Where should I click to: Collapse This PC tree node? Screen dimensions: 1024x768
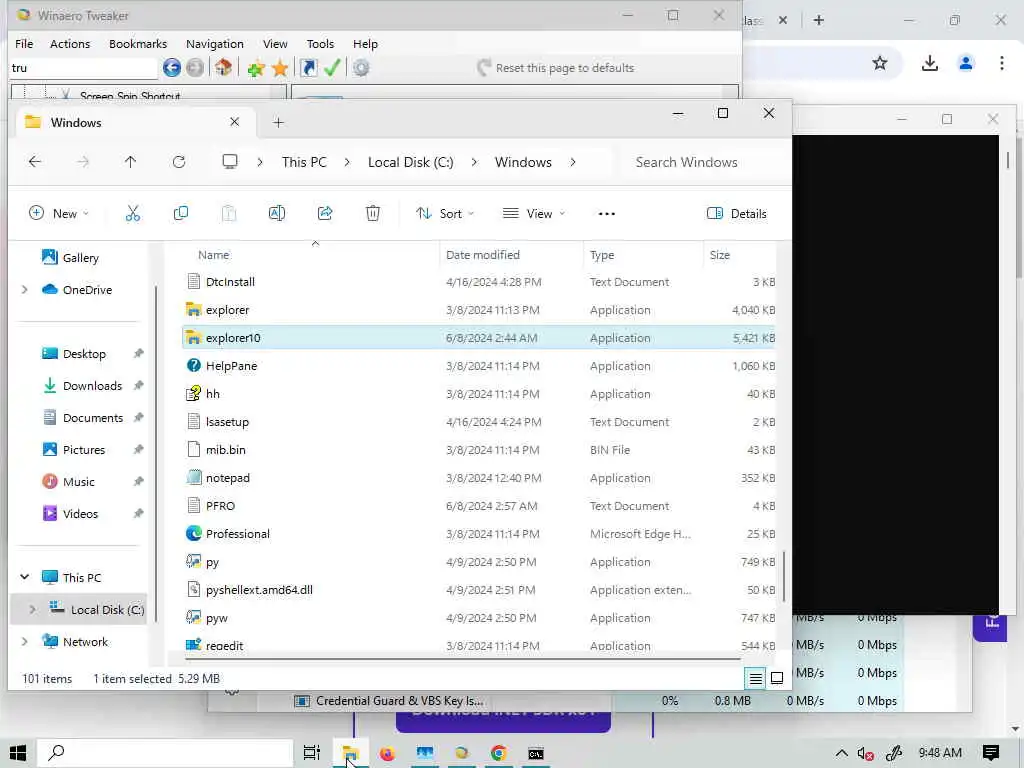pyautogui.click(x=25, y=577)
